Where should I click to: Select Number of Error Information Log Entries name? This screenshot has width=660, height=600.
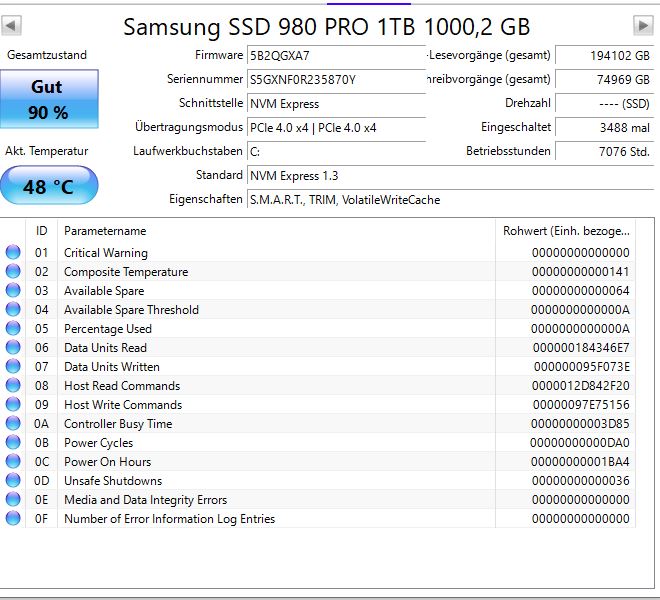point(169,518)
